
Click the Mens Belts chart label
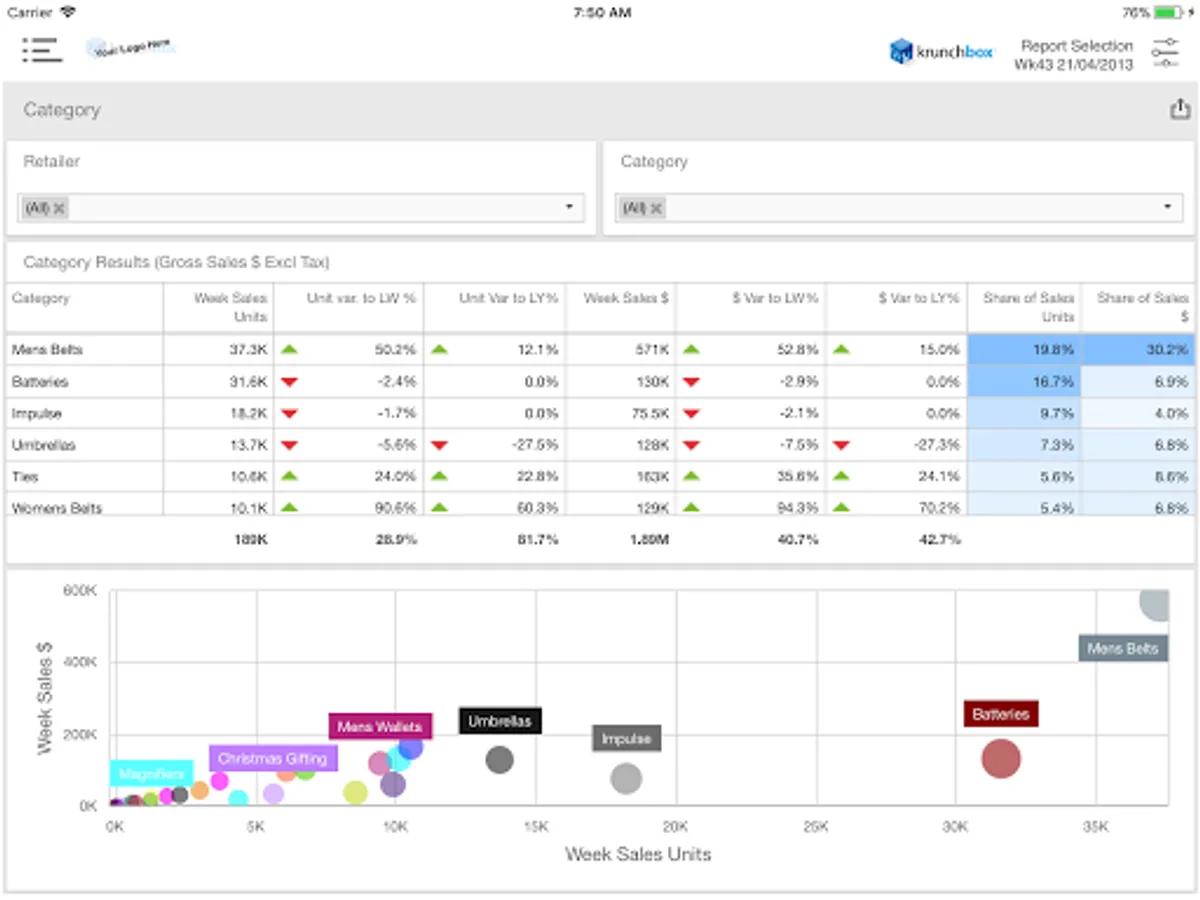[x=1122, y=648]
